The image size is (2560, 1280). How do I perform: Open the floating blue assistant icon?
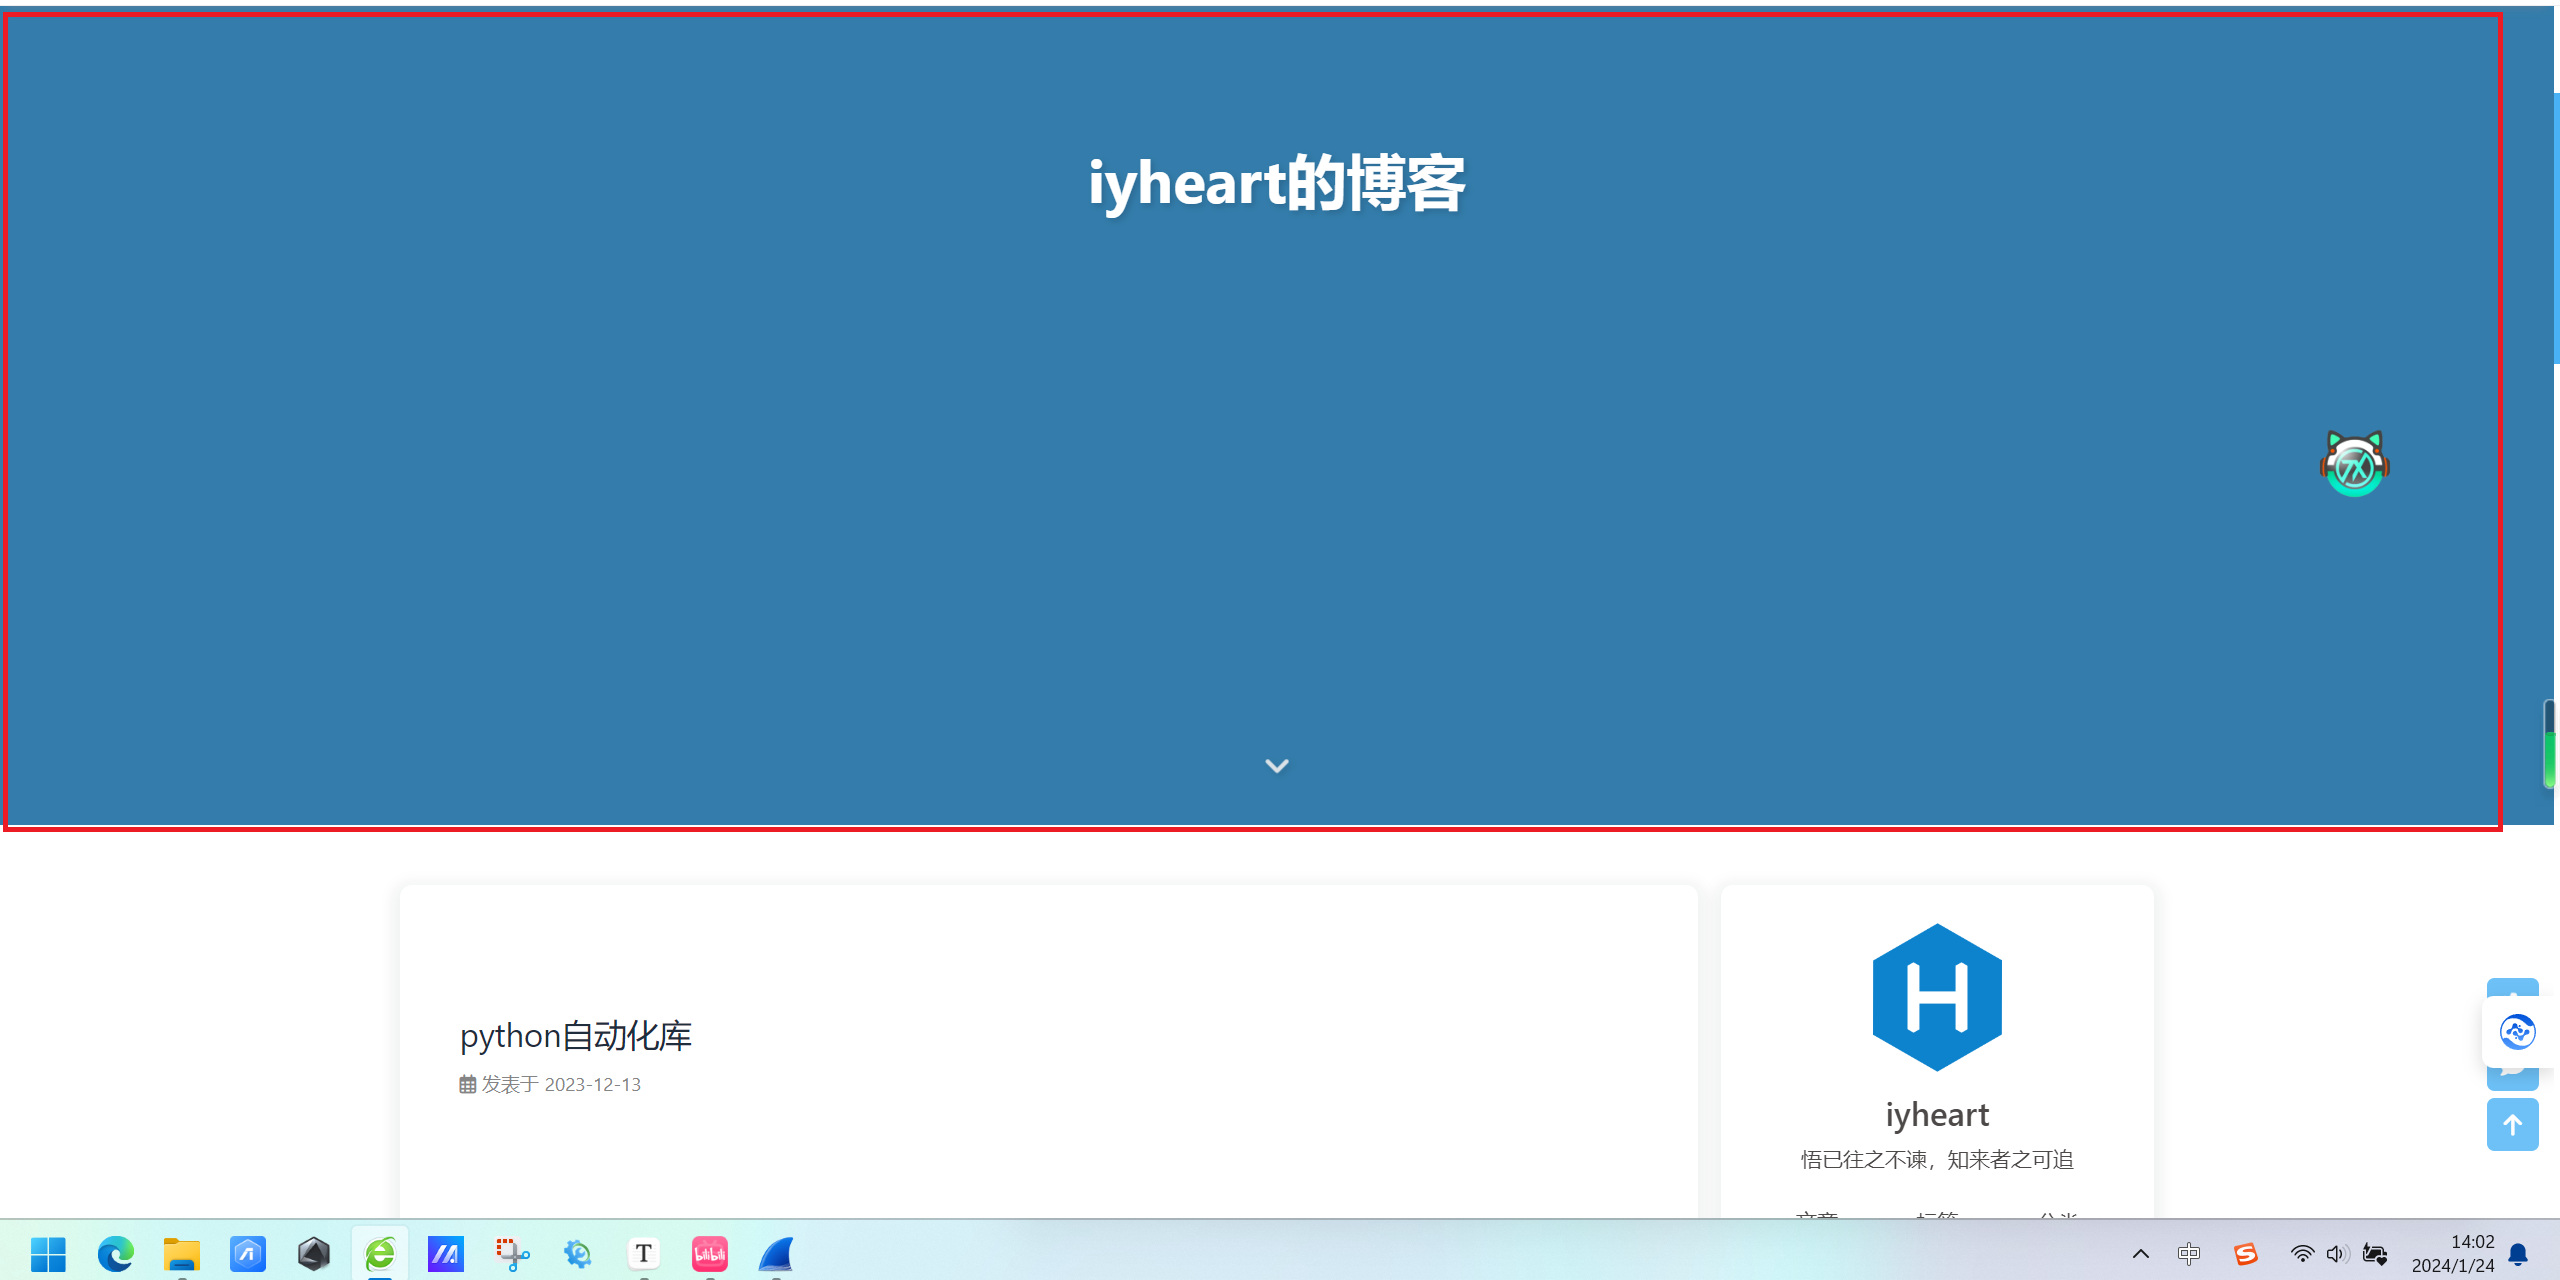[x=2517, y=1031]
